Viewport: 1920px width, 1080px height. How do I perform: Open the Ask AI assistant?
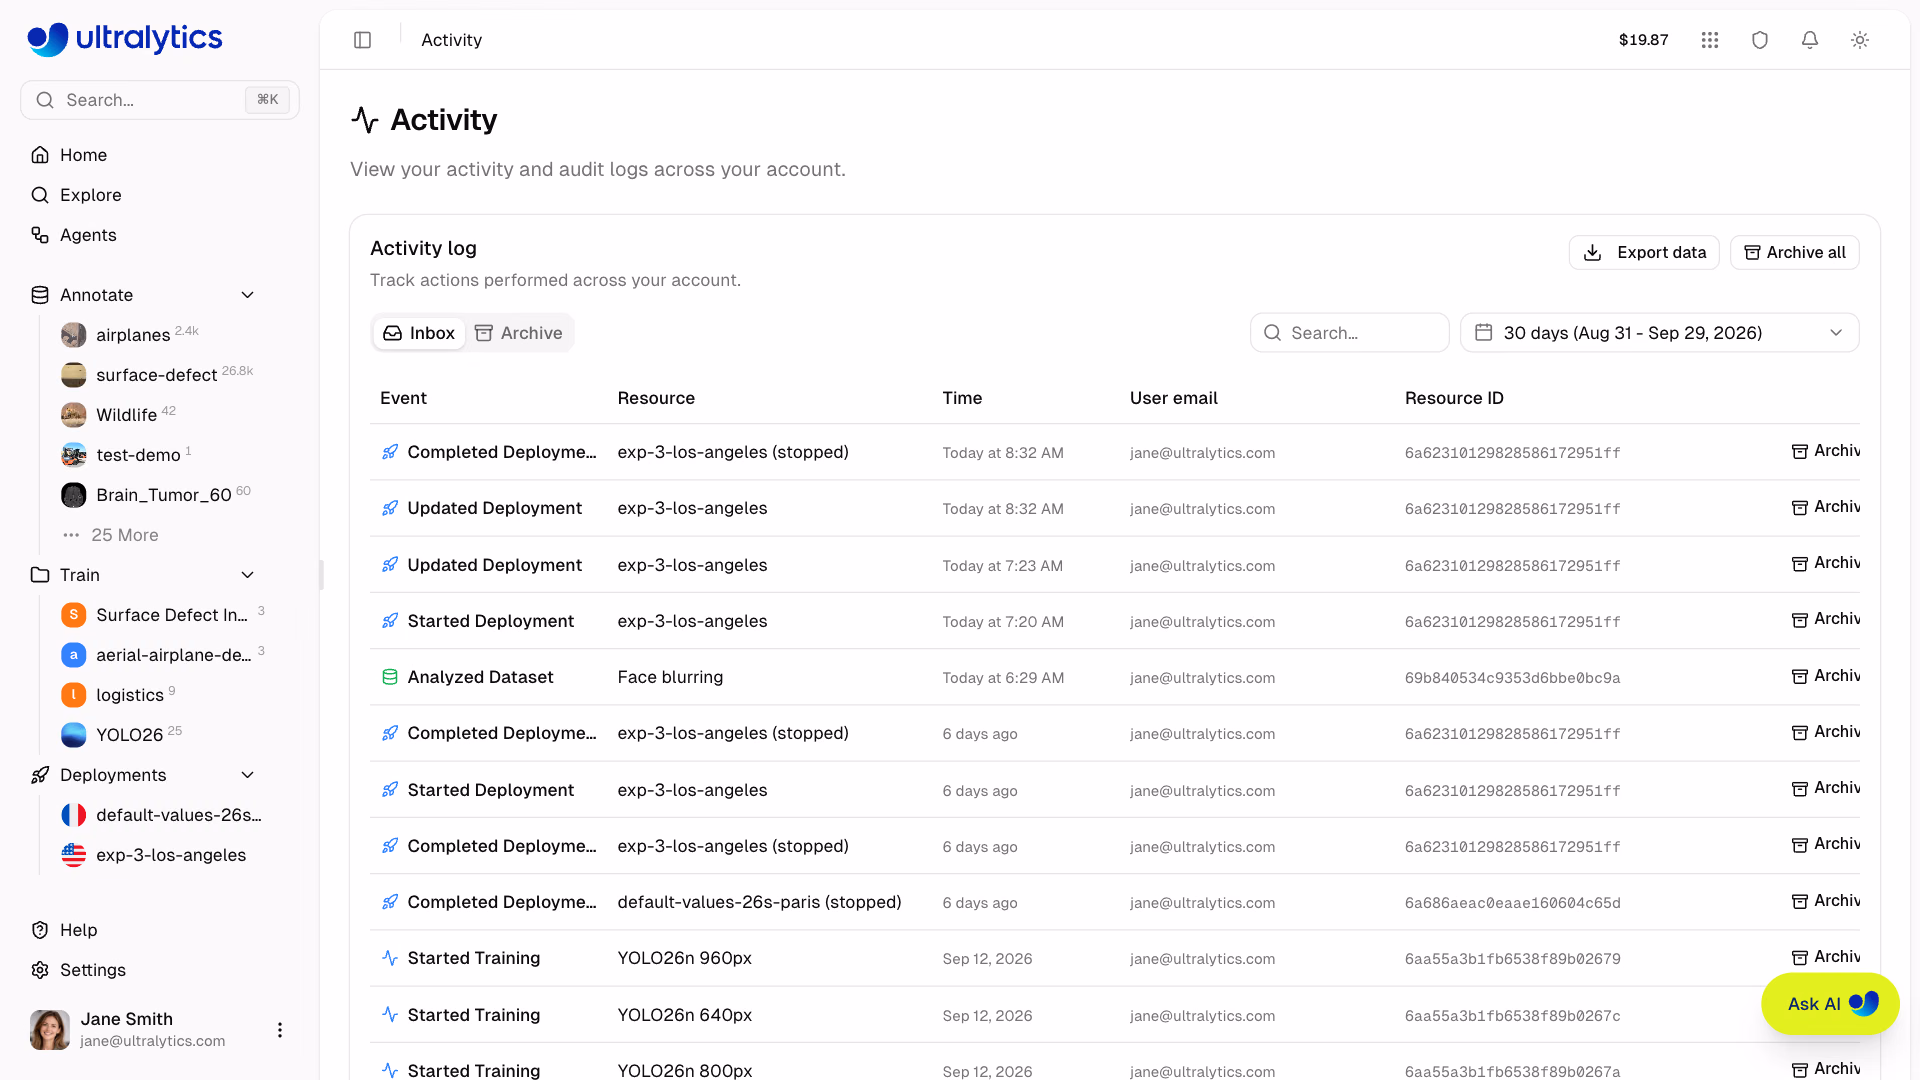click(x=1830, y=1004)
